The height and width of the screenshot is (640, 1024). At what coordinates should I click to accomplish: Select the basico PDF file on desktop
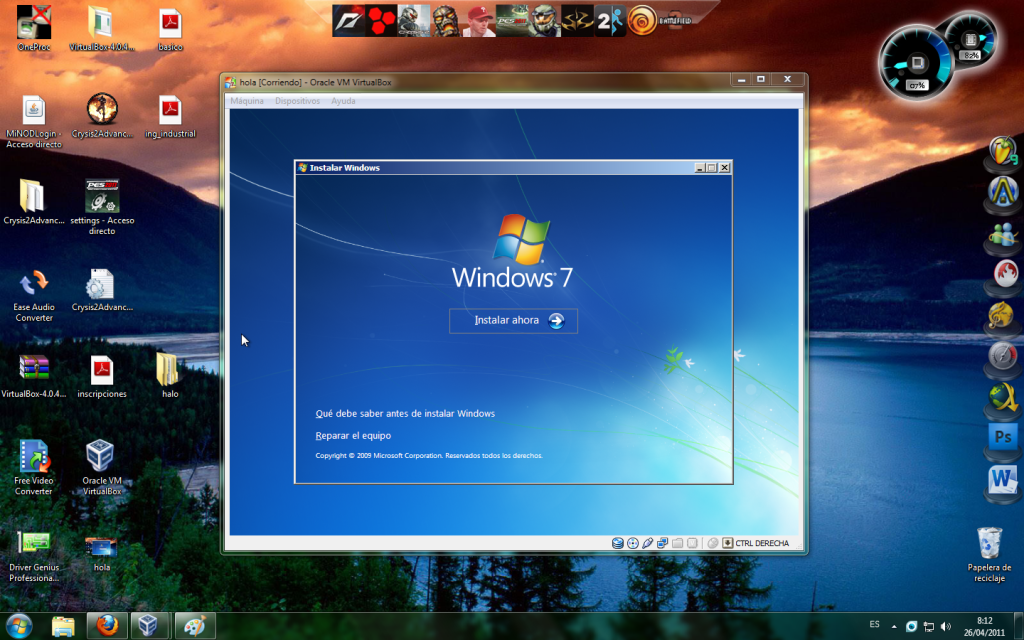[x=170, y=29]
